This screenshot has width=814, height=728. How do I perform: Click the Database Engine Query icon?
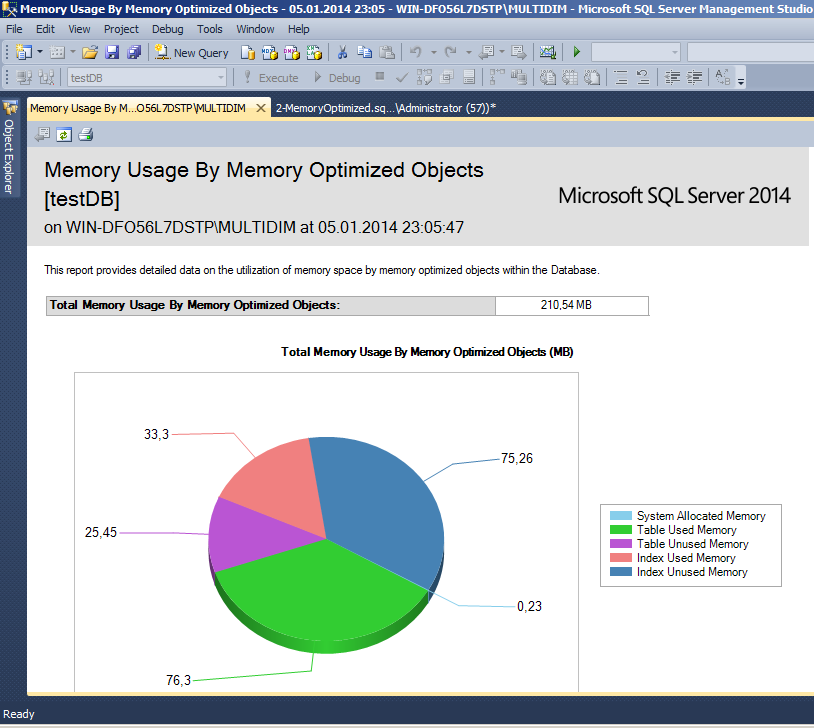click(x=248, y=52)
